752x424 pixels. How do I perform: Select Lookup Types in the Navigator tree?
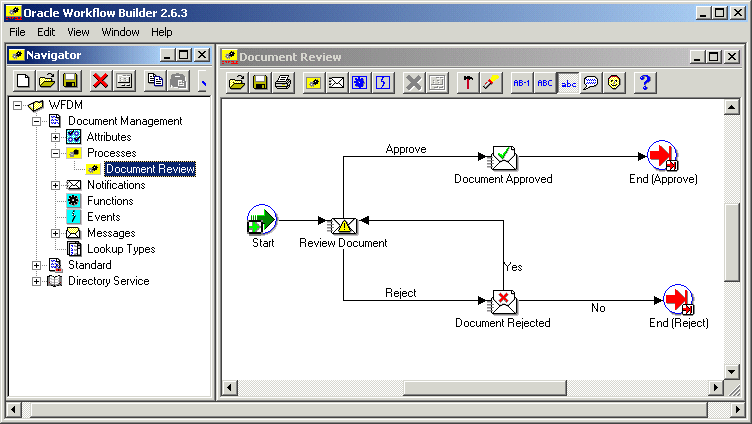pyautogui.click(x=120, y=249)
